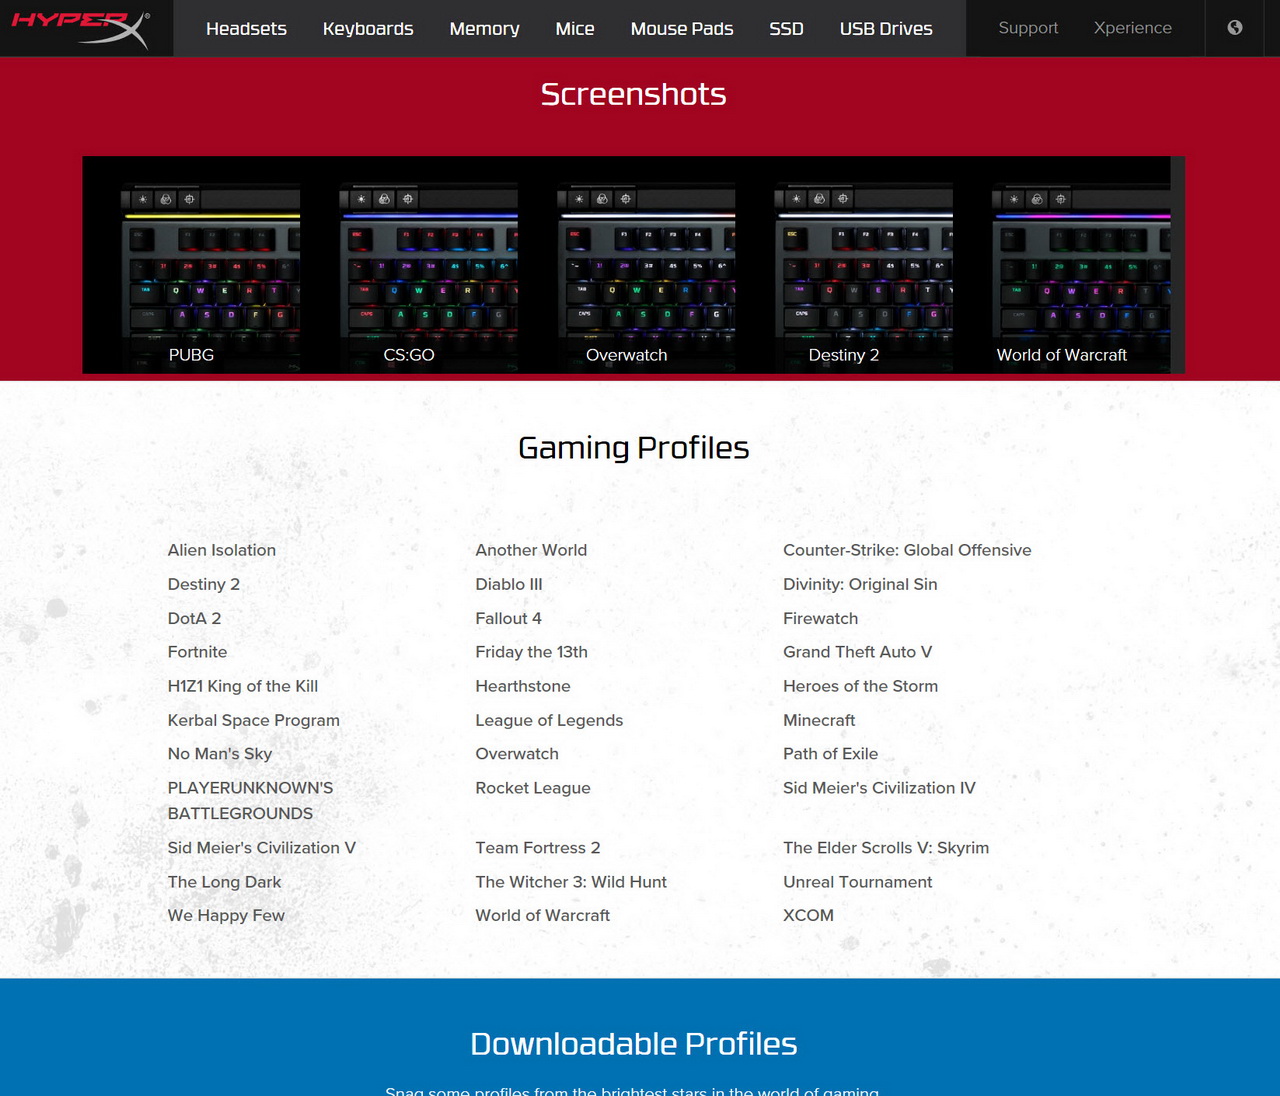Viewport: 1280px width, 1096px height.
Task: Click the Screenshots heading
Action: tap(633, 94)
